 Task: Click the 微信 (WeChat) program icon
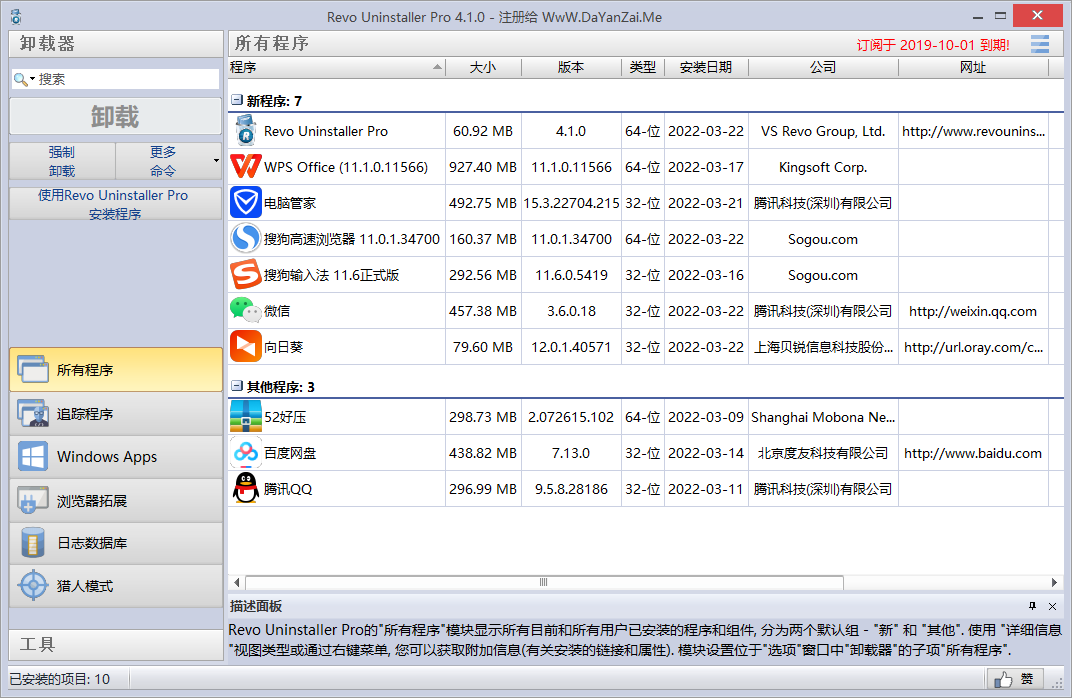pyautogui.click(x=245, y=311)
